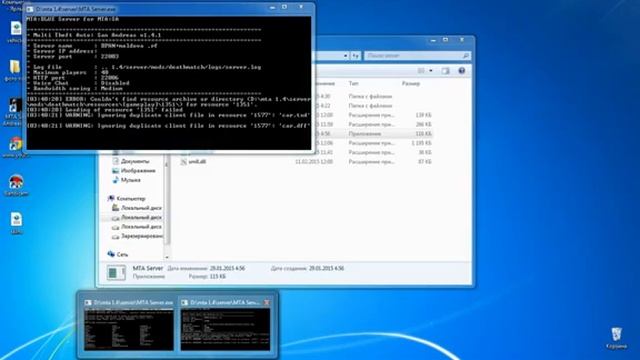Minimize the Explorer window
Image resolution: width=640 pixels, height=360 pixels.
coord(433,40)
